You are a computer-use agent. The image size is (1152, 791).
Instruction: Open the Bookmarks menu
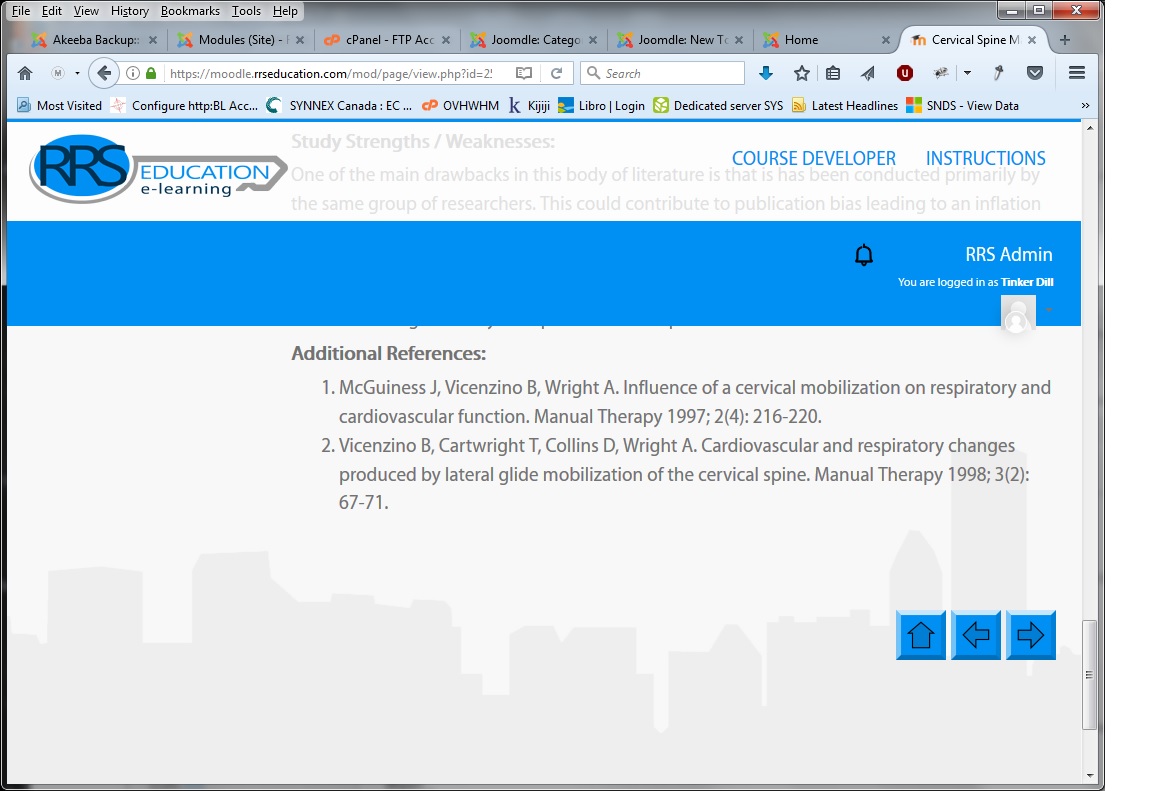190,11
